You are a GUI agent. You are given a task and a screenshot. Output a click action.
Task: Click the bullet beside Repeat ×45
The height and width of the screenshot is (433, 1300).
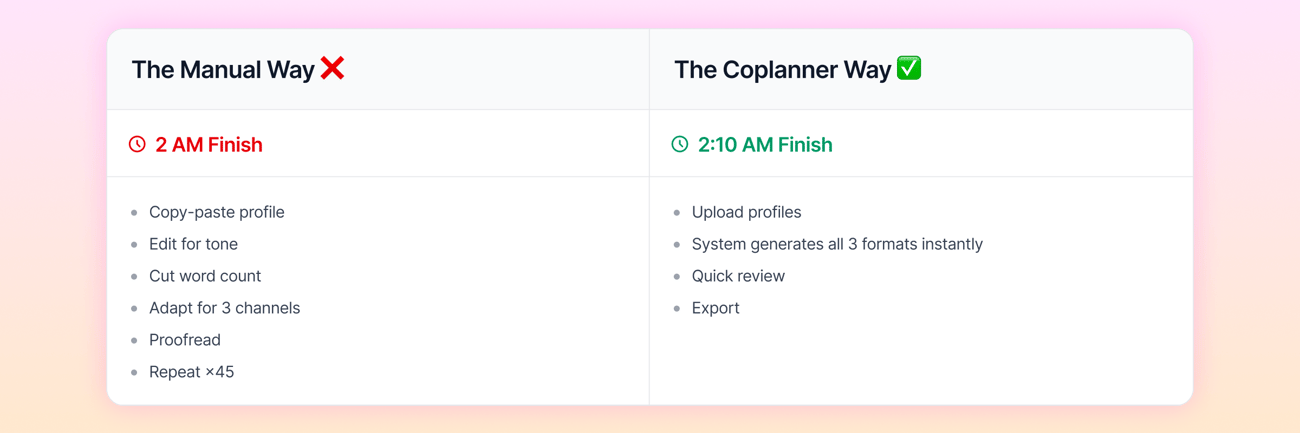[134, 373]
